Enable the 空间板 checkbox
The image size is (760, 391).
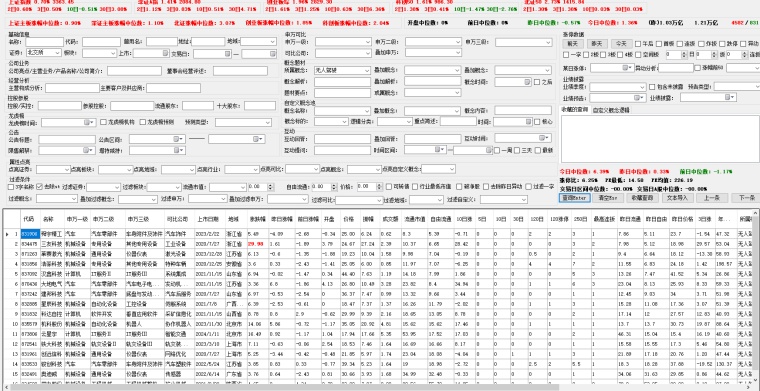(638, 55)
